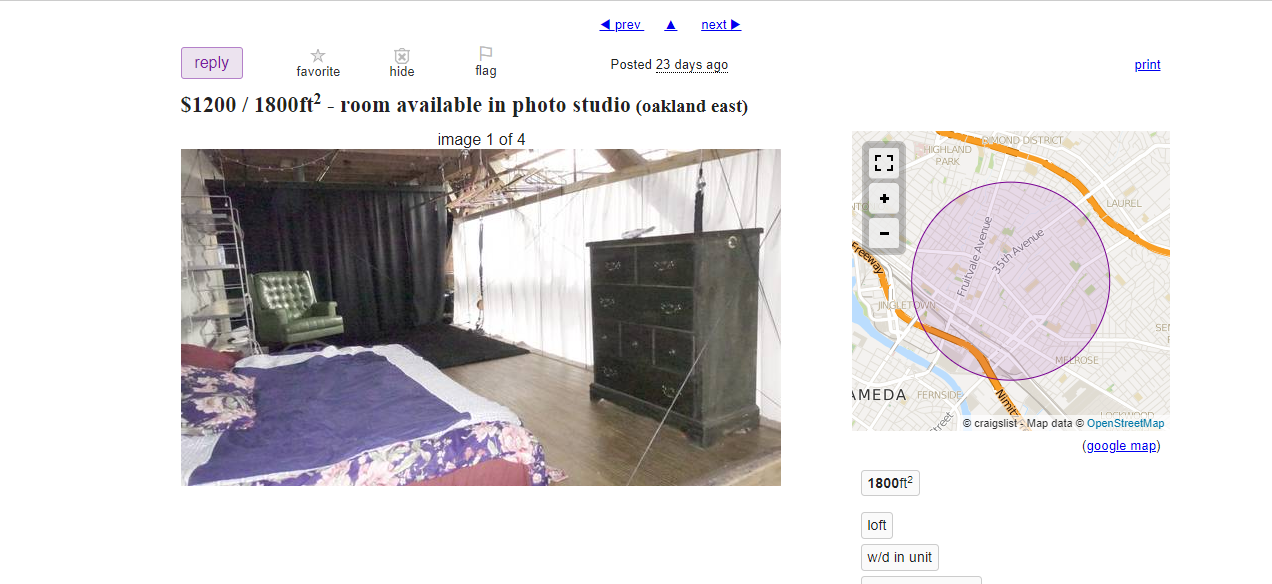Go to previous posting
Screen dimensions: 1272x584
click(621, 25)
